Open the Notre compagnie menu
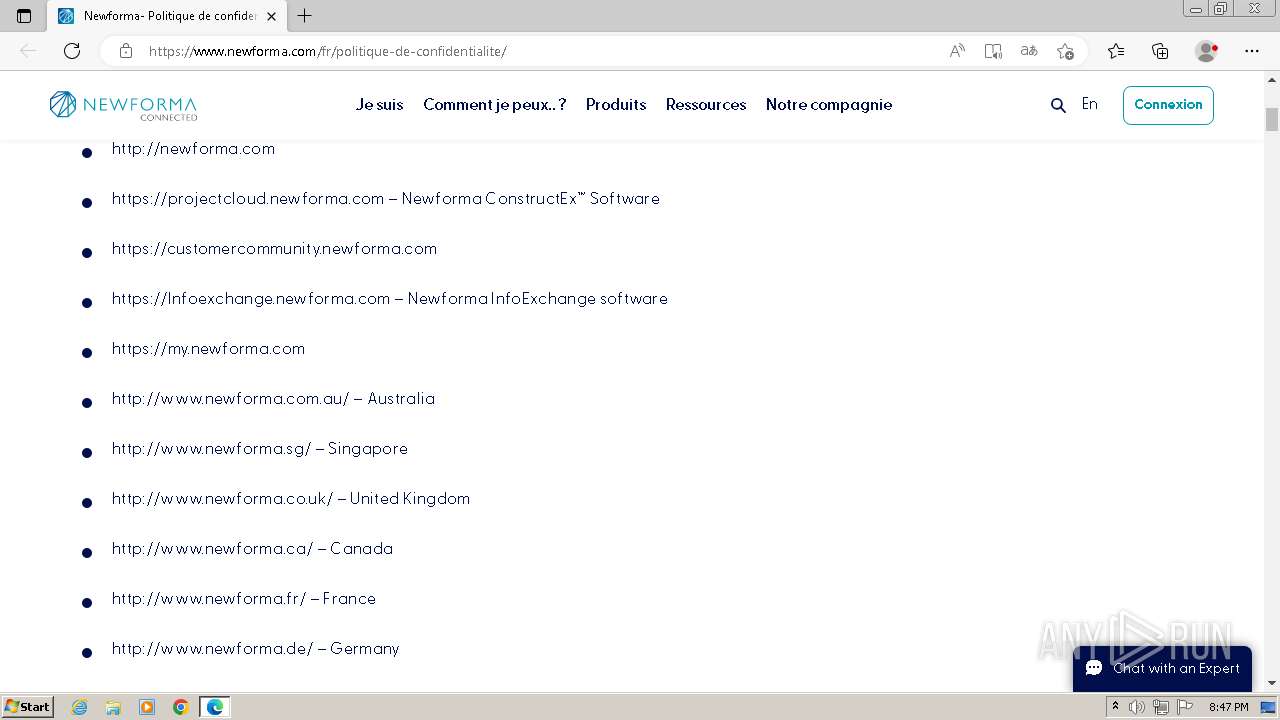Viewport: 1280px width, 720px height. (829, 105)
